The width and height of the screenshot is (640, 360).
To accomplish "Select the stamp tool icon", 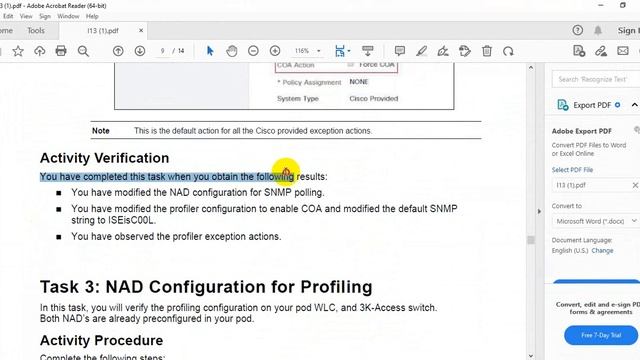I will click(x=464, y=51).
